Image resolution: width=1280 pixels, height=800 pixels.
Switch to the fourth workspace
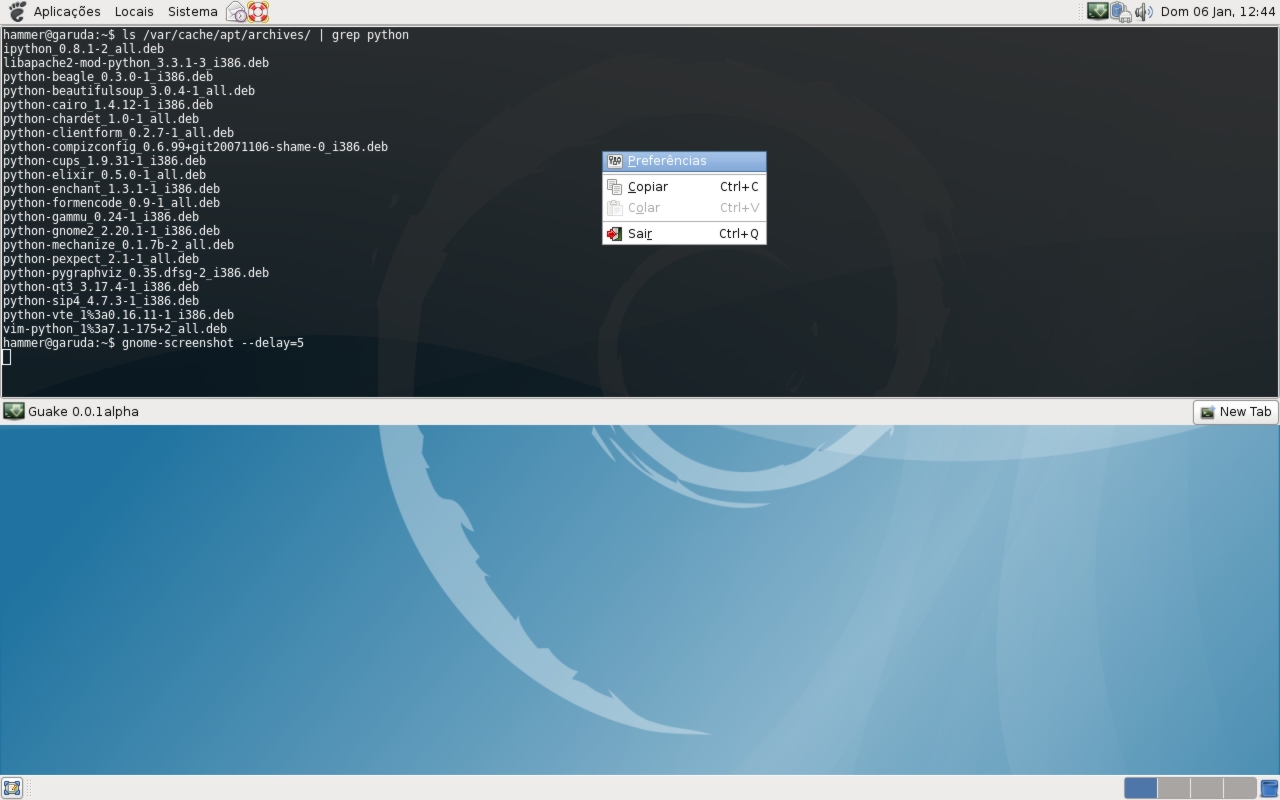[x=1239, y=788]
